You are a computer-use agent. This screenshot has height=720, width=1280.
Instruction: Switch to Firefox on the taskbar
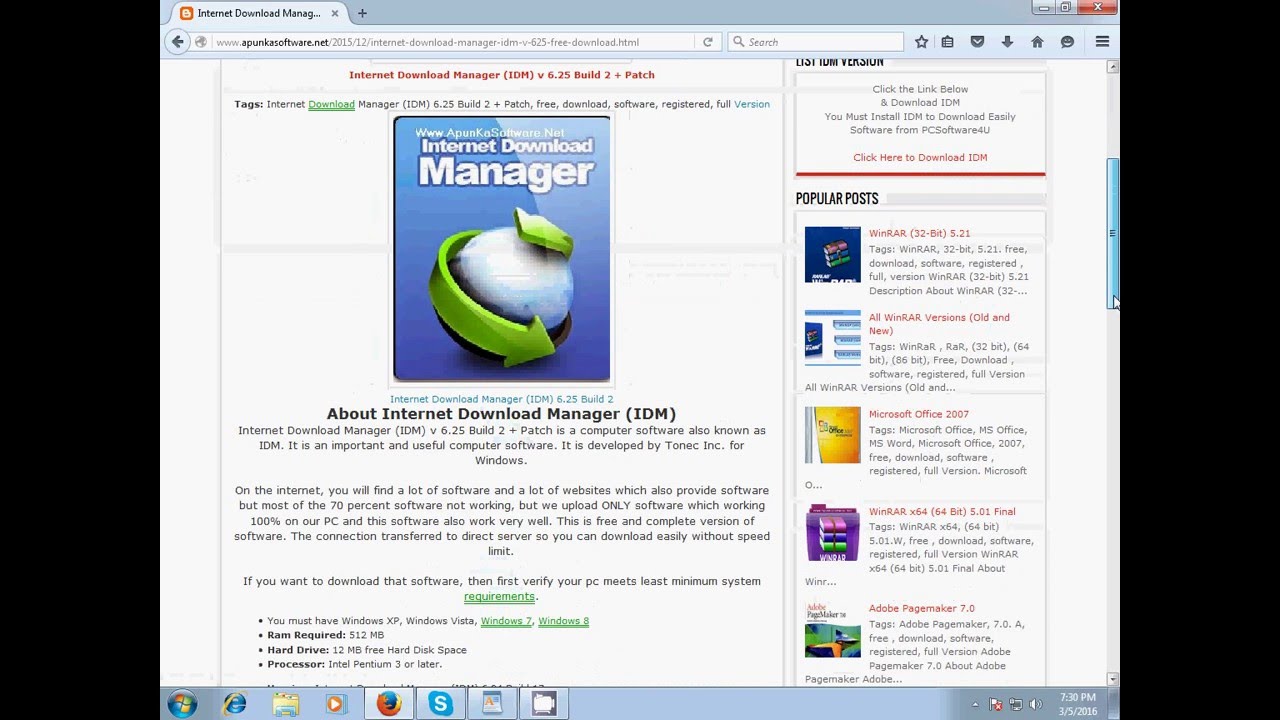click(389, 704)
